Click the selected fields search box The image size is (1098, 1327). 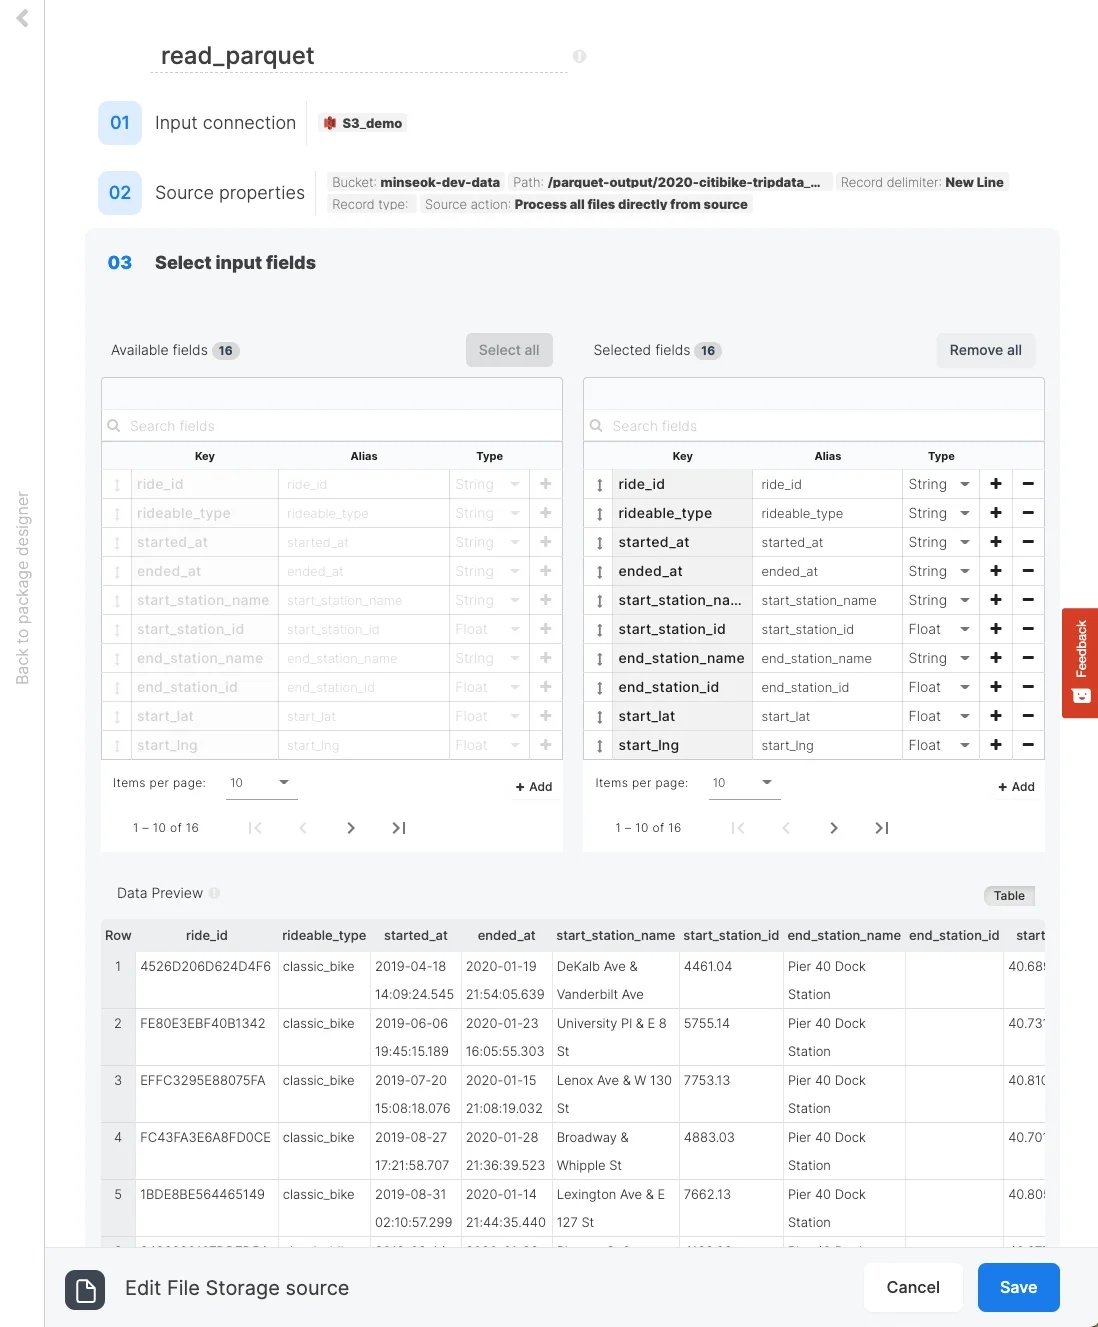tap(814, 426)
